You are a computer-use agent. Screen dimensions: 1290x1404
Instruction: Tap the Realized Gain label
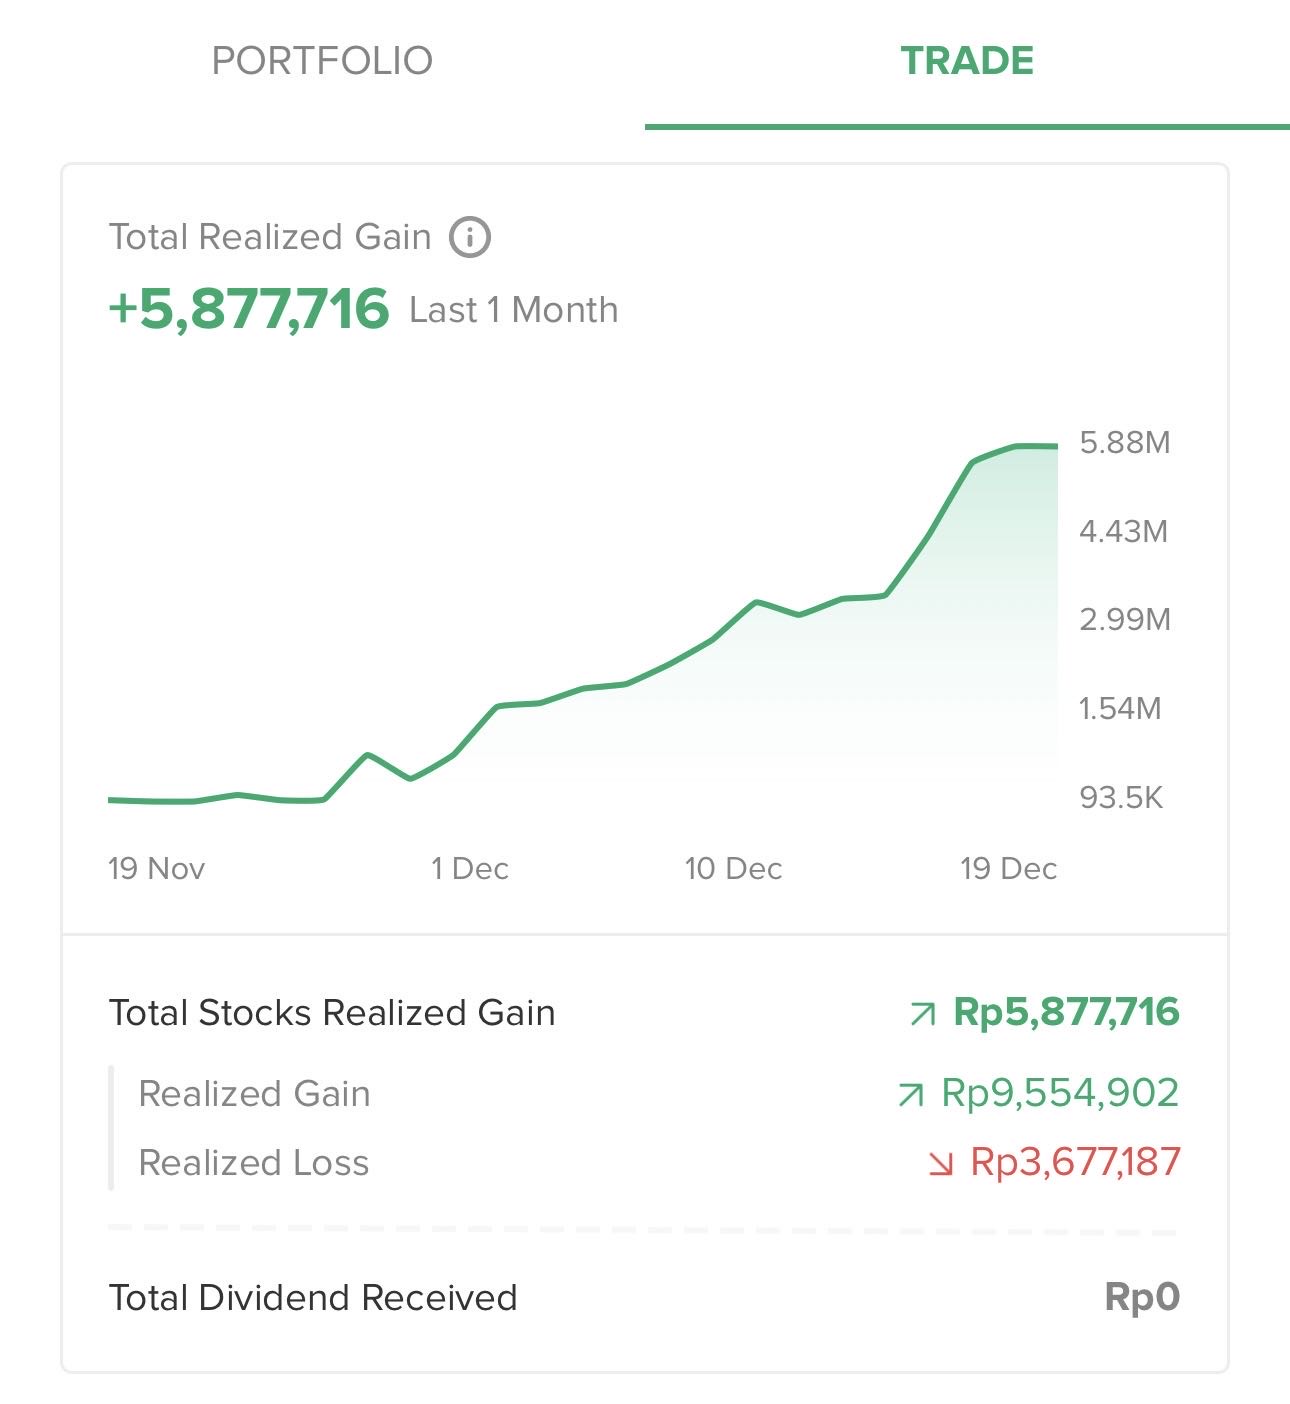(x=254, y=1094)
